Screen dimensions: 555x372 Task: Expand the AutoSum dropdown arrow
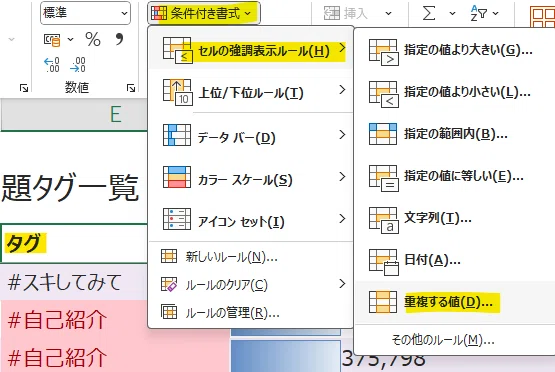(452, 13)
